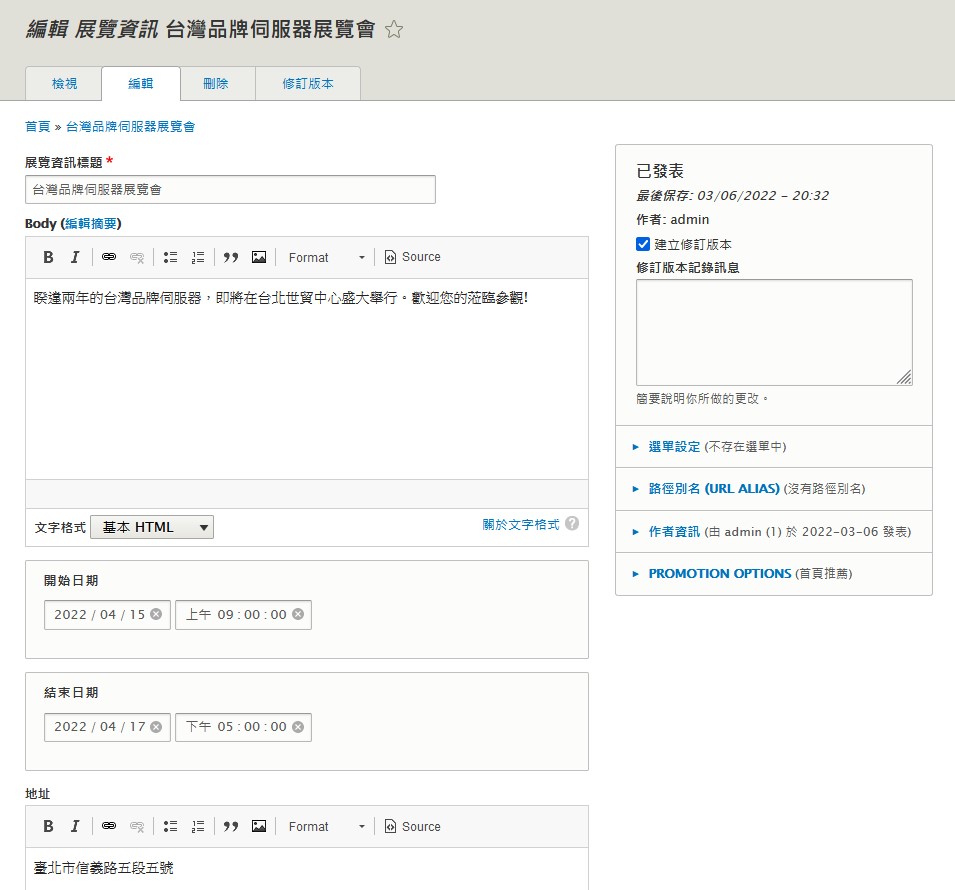Expand the PROMOTION OPTIONS section
The width and height of the screenshot is (955, 890).
point(719,574)
